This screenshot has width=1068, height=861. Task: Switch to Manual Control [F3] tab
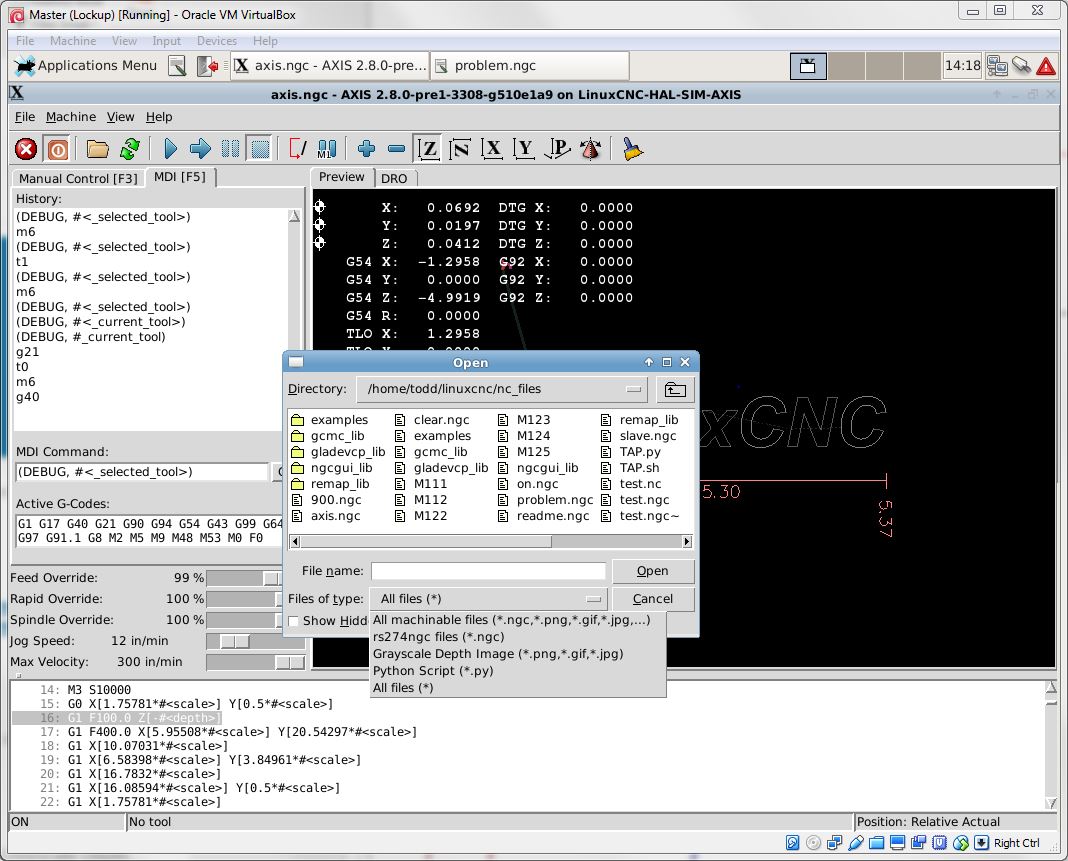coord(79,178)
